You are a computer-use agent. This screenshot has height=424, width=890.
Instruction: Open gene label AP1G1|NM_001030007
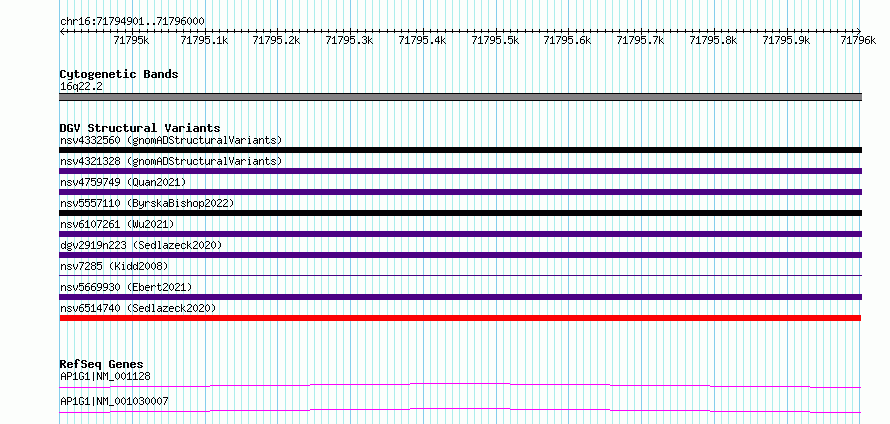pos(114,402)
